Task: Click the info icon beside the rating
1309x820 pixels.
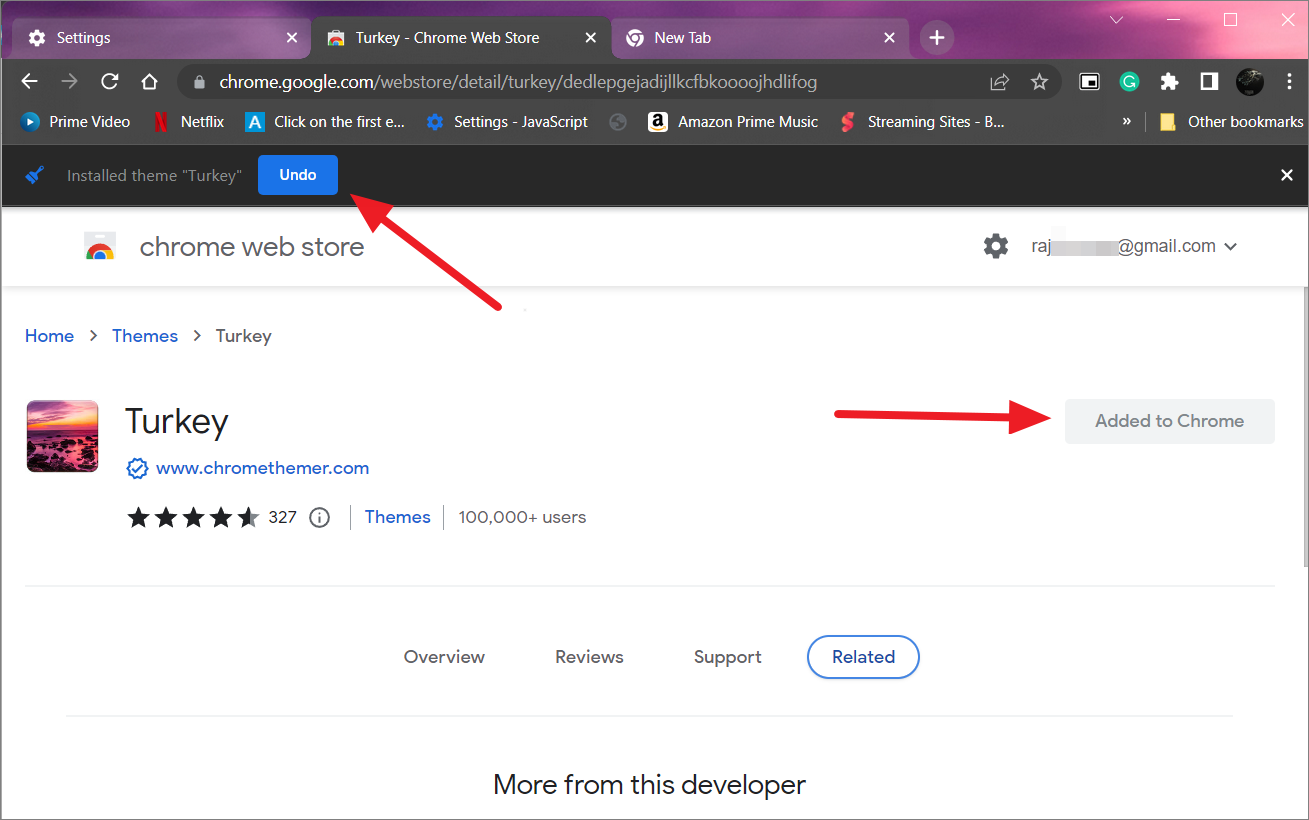Action: [x=319, y=517]
